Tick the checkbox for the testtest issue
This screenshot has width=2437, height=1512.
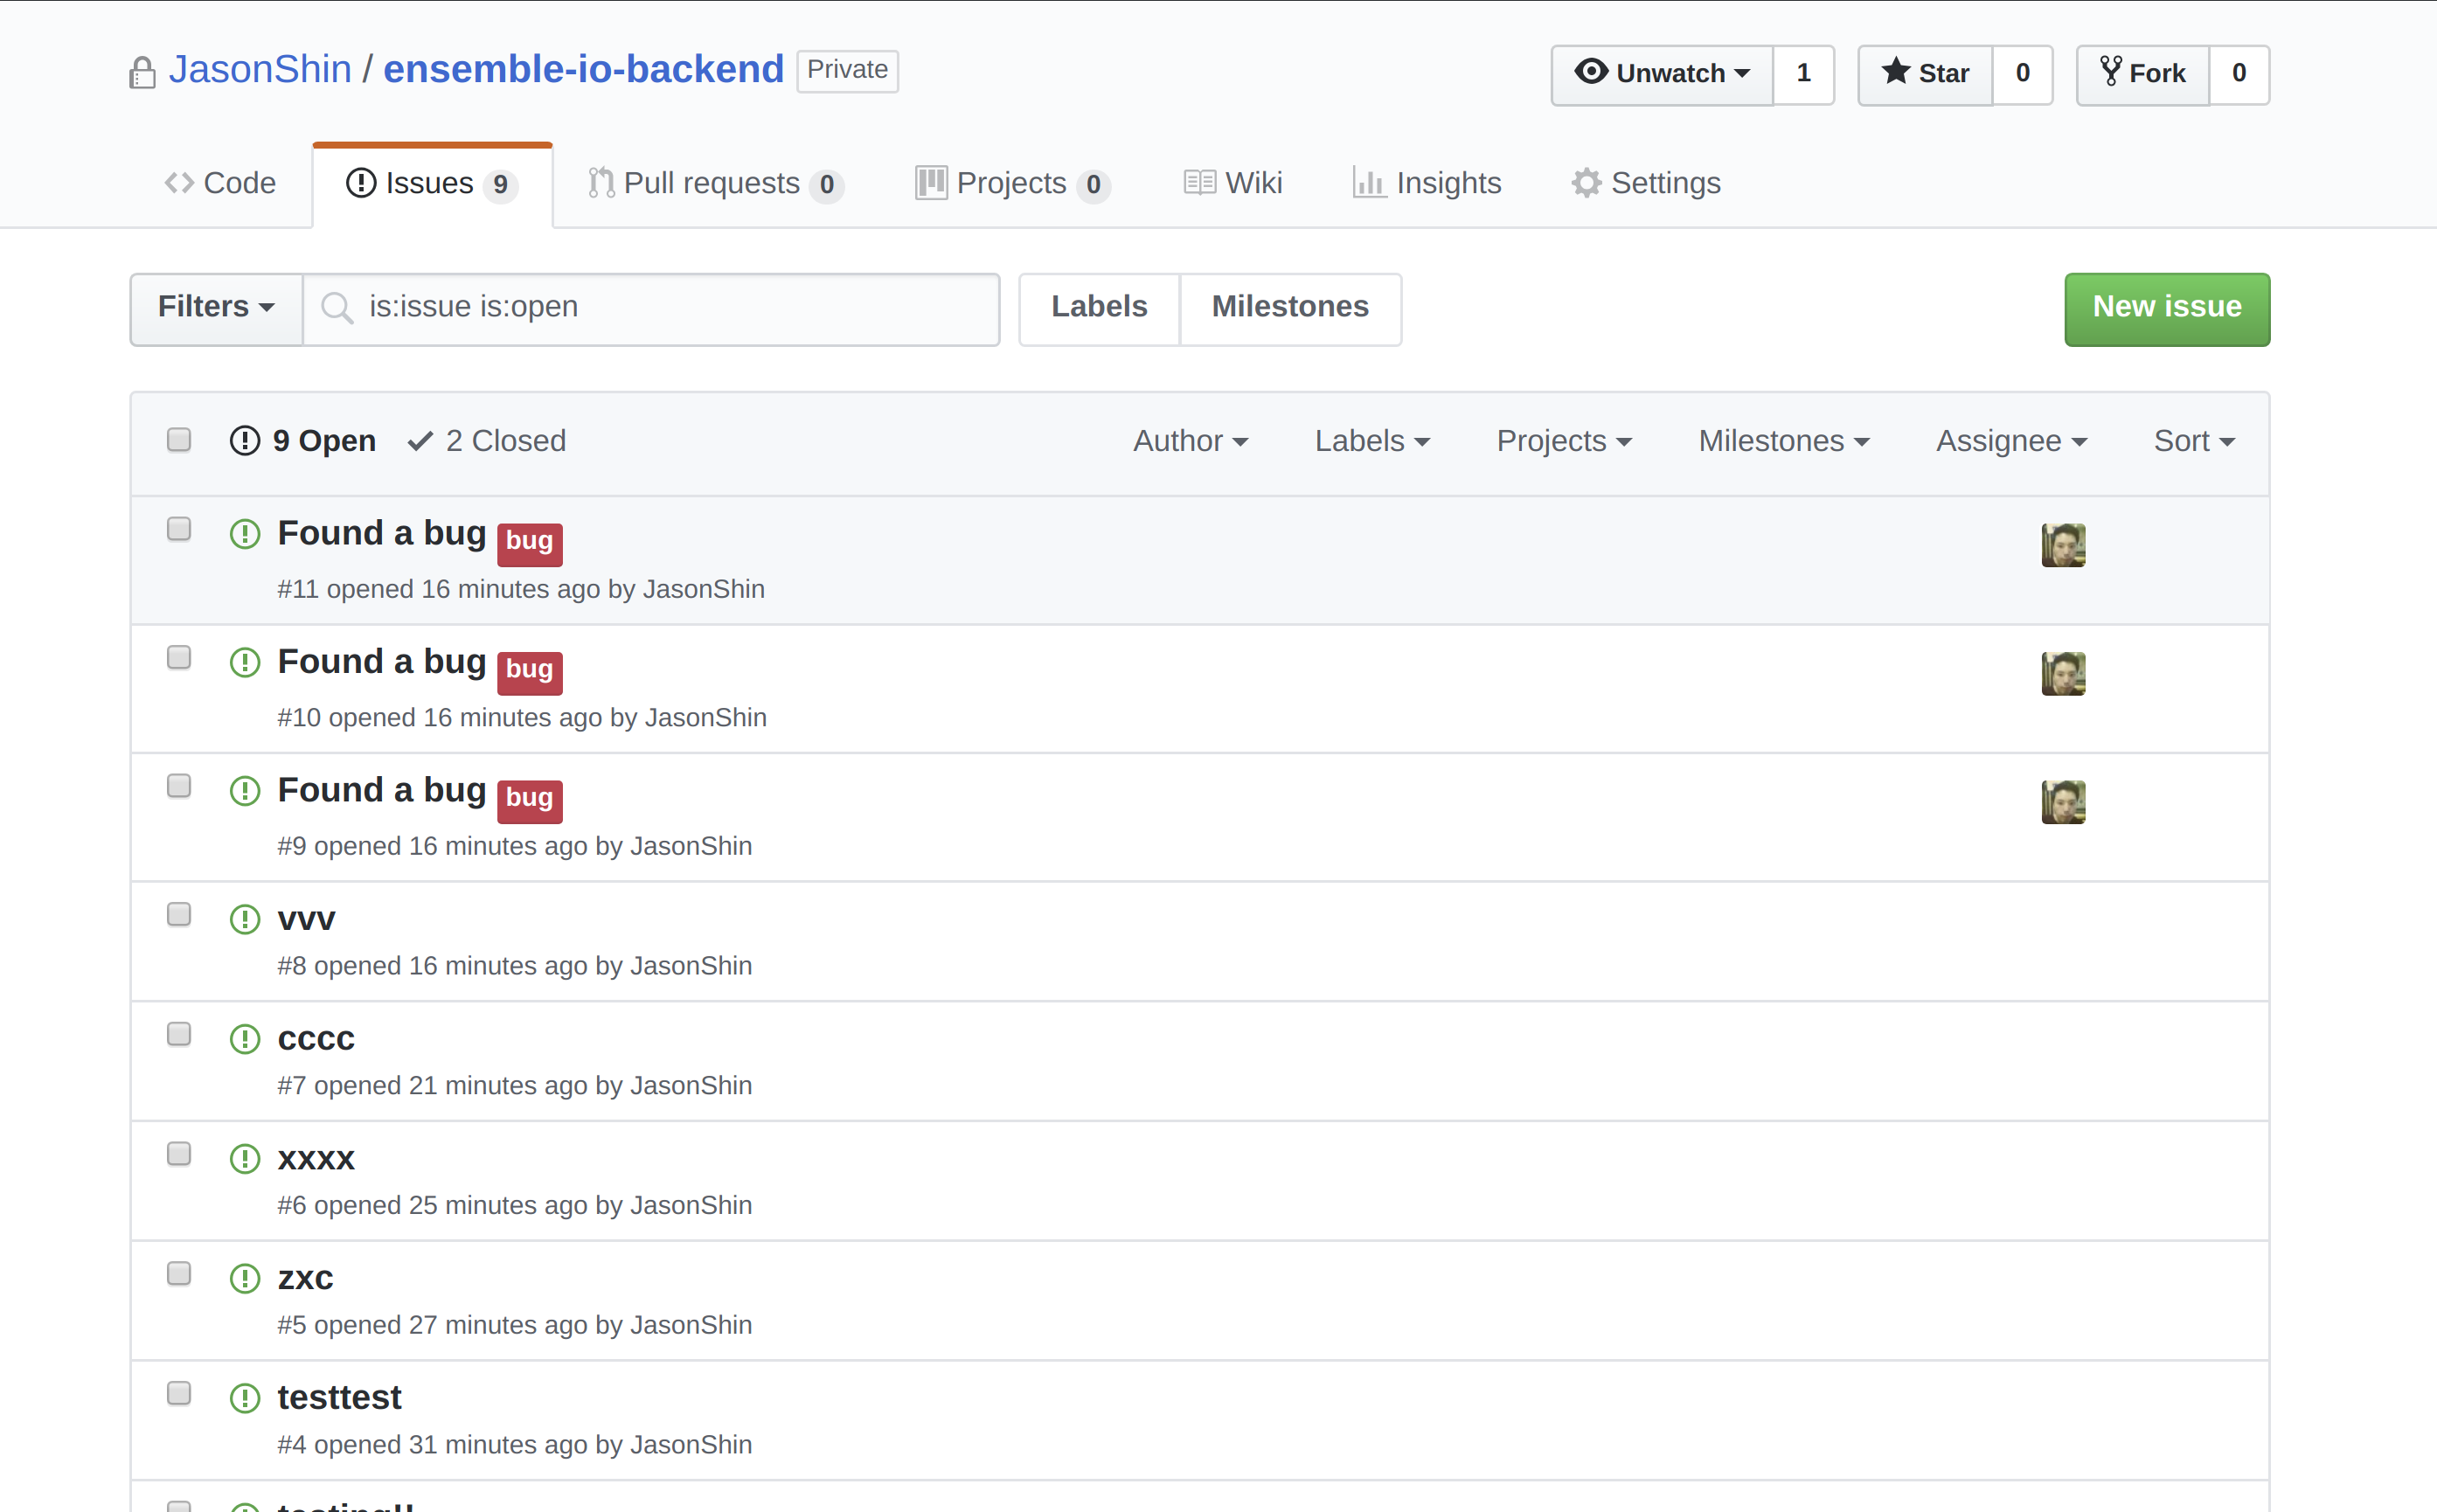(179, 1393)
